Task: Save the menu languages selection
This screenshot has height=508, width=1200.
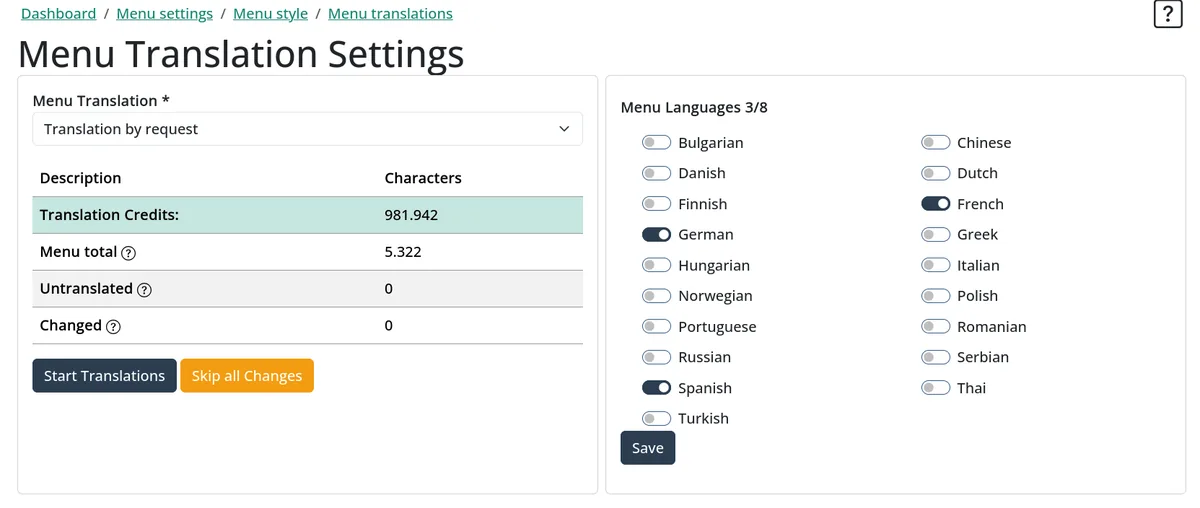Action: point(648,448)
